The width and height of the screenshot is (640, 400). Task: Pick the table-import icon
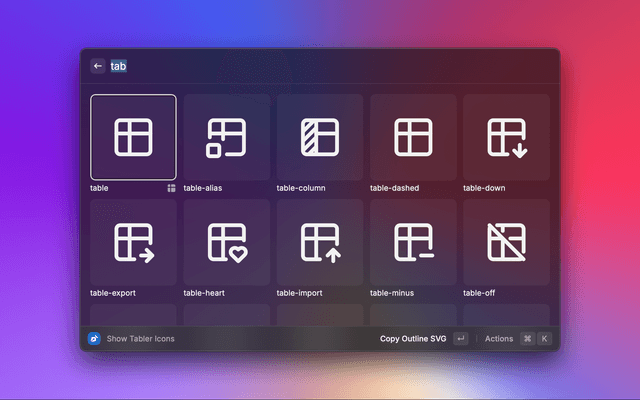[319, 242]
